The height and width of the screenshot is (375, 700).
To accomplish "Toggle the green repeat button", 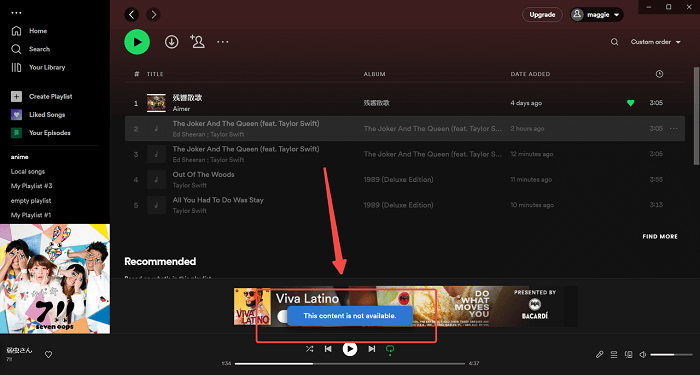I will click(x=390, y=350).
